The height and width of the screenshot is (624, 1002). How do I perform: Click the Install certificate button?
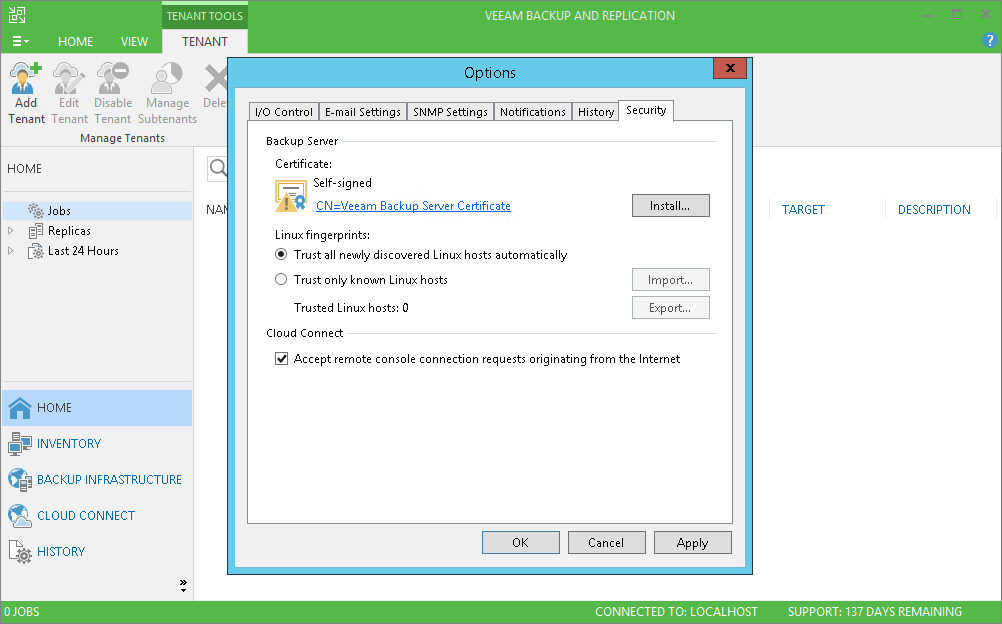pyautogui.click(x=670, y=206)
